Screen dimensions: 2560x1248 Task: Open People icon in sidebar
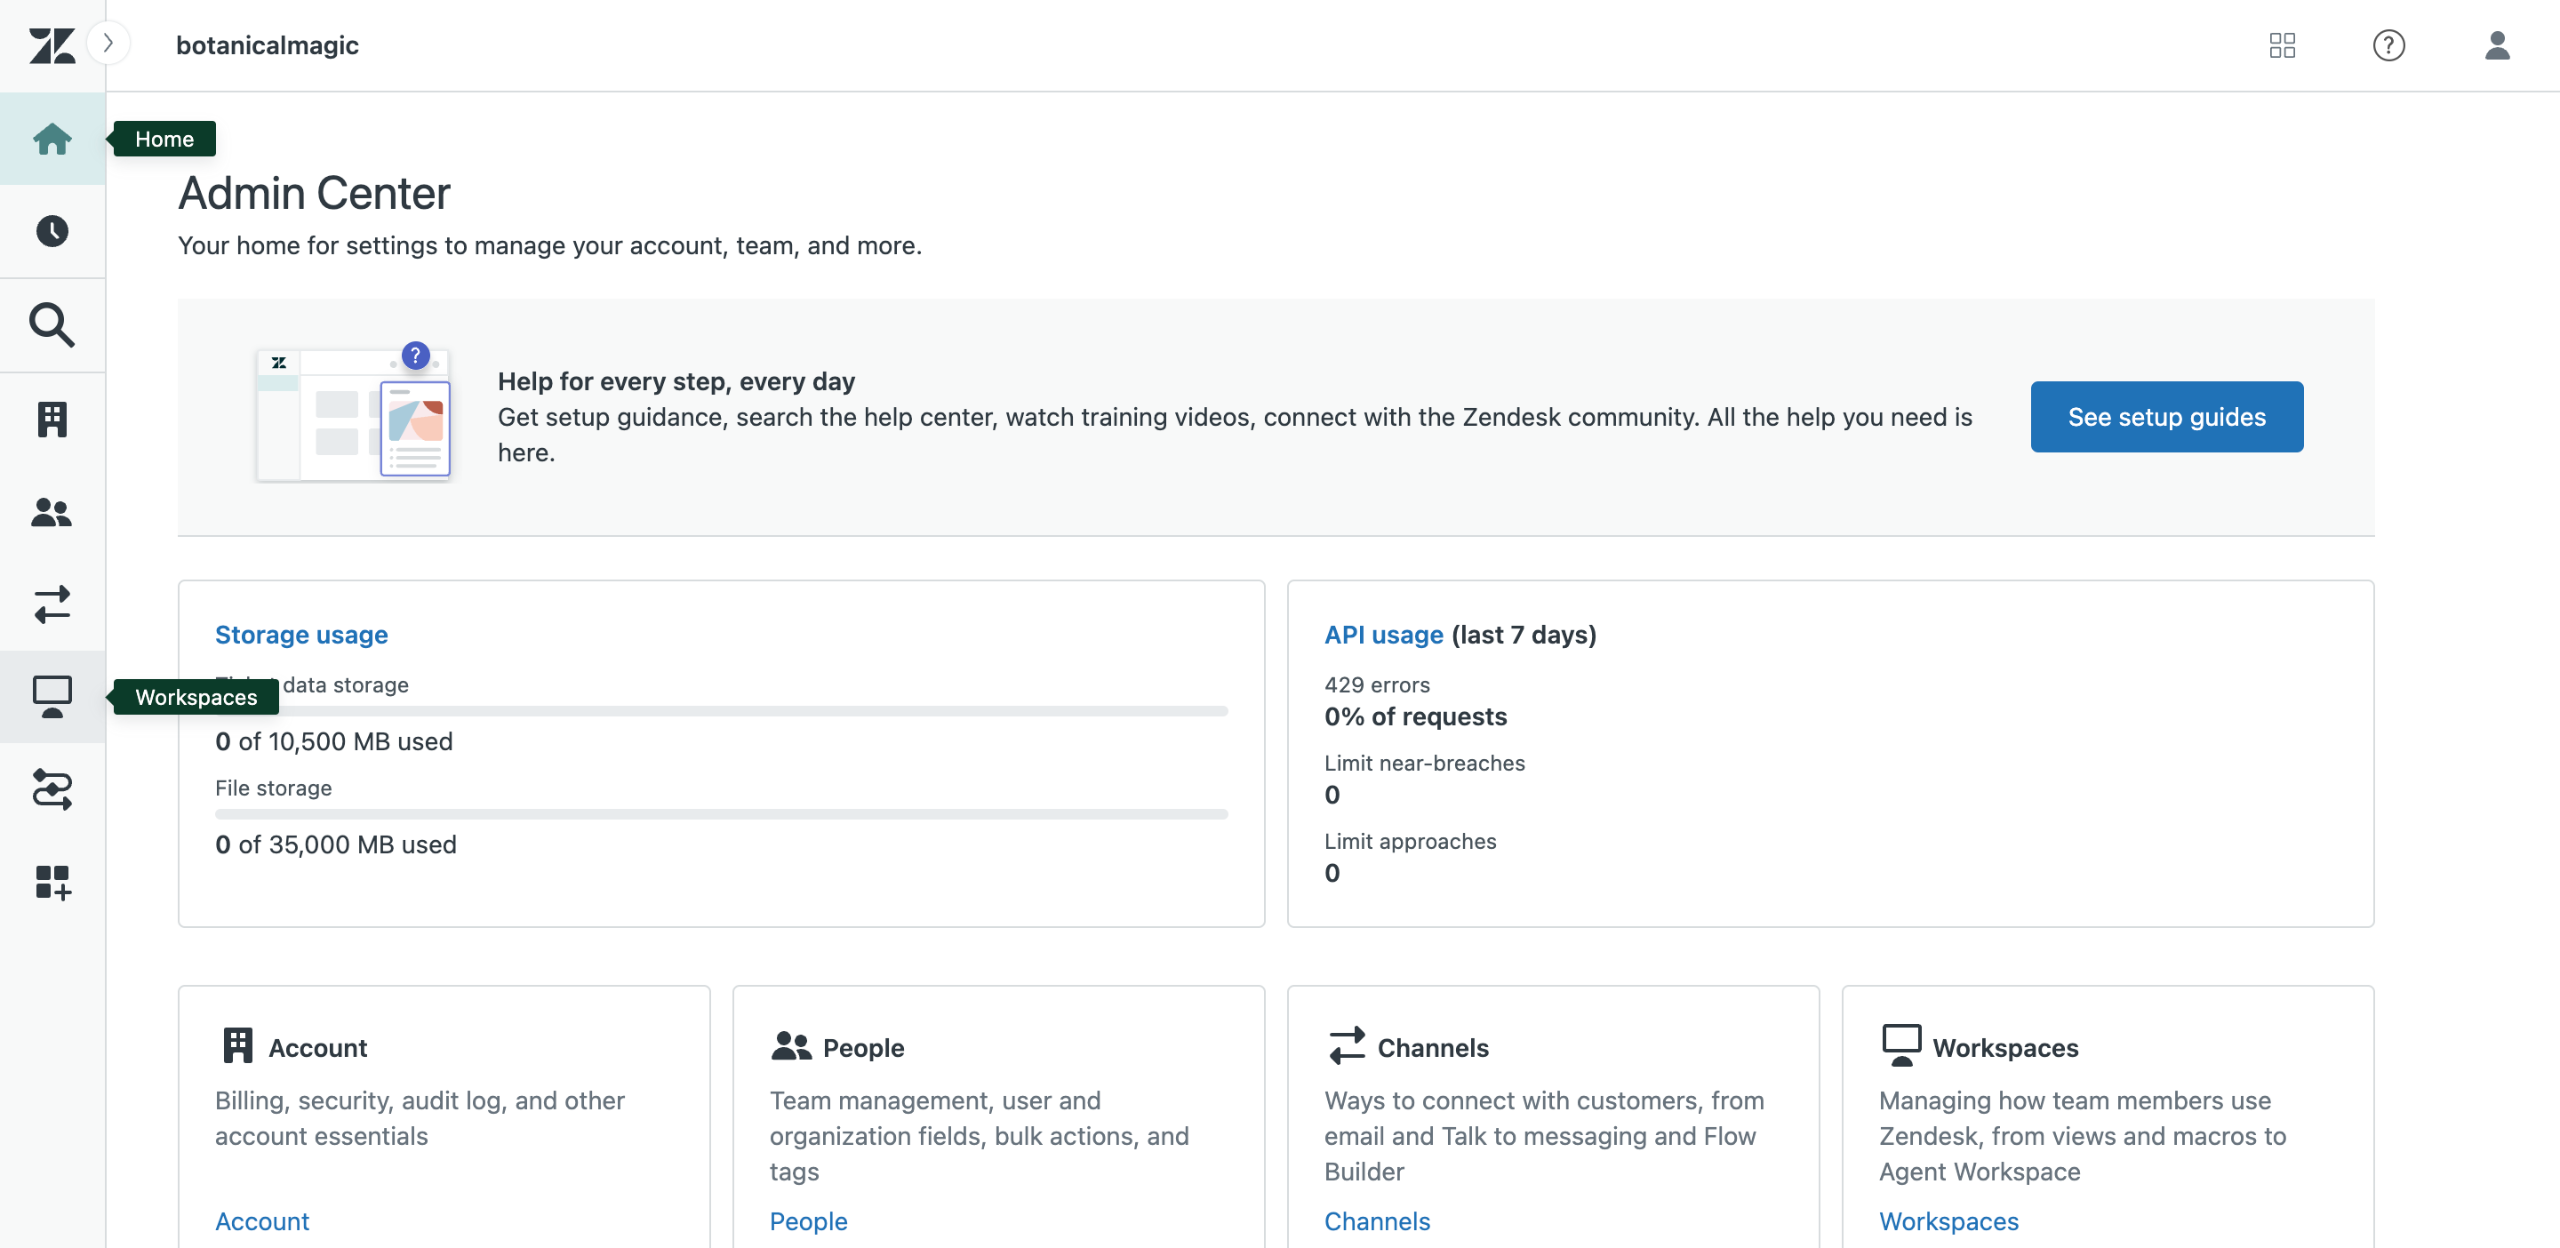coord(52,513)
